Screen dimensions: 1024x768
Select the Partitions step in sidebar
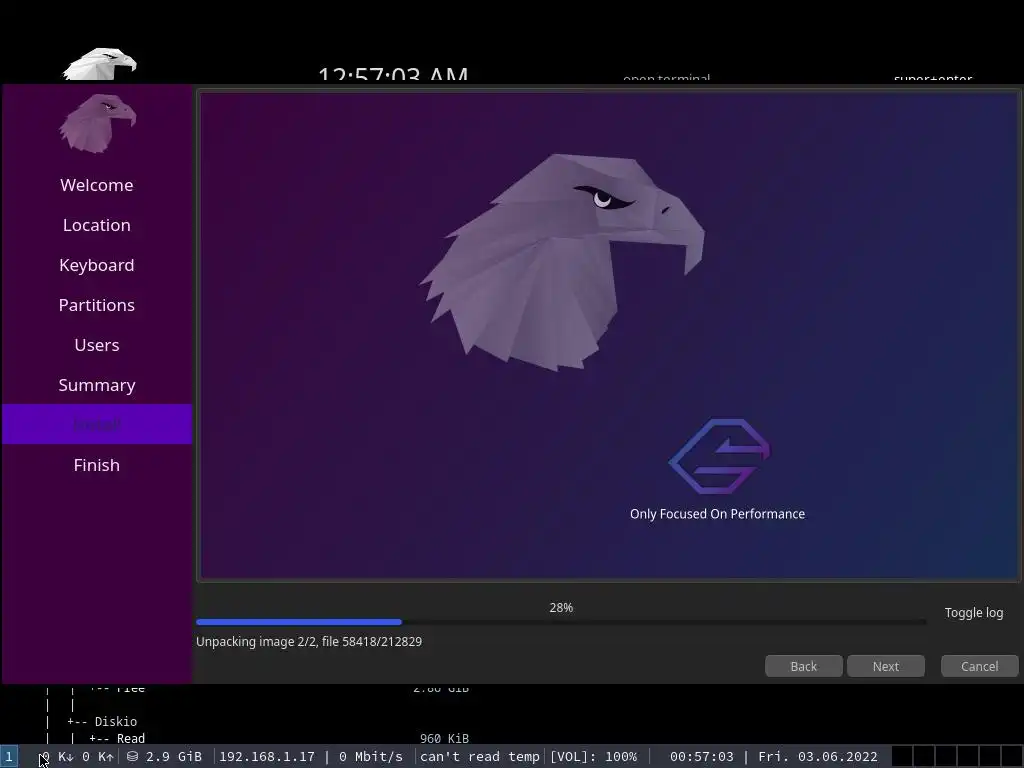[x=97, y=305]
